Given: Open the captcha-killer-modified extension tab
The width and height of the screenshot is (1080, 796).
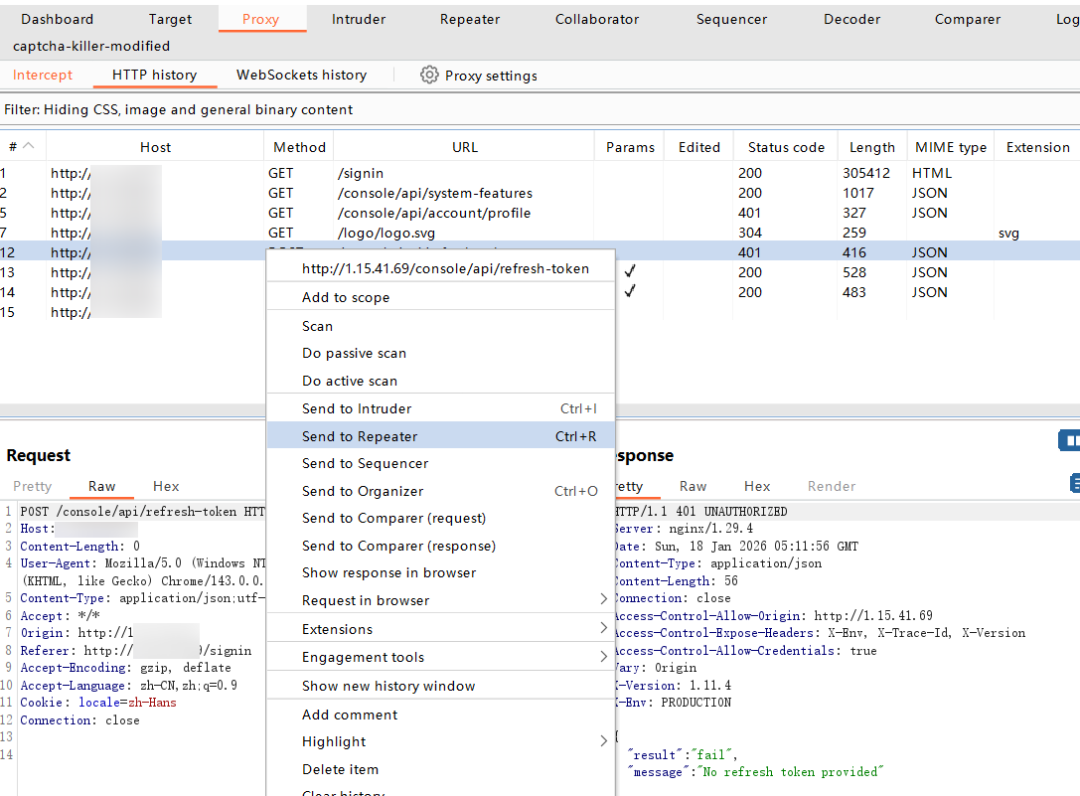Looking at the screenshot, I should [92, 46].
